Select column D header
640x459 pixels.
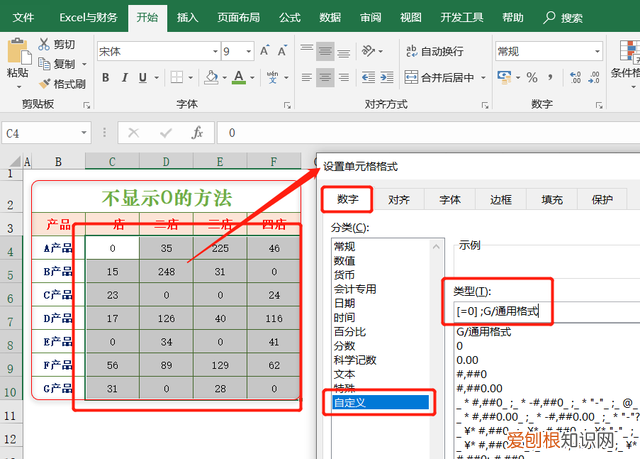(166, 162)
